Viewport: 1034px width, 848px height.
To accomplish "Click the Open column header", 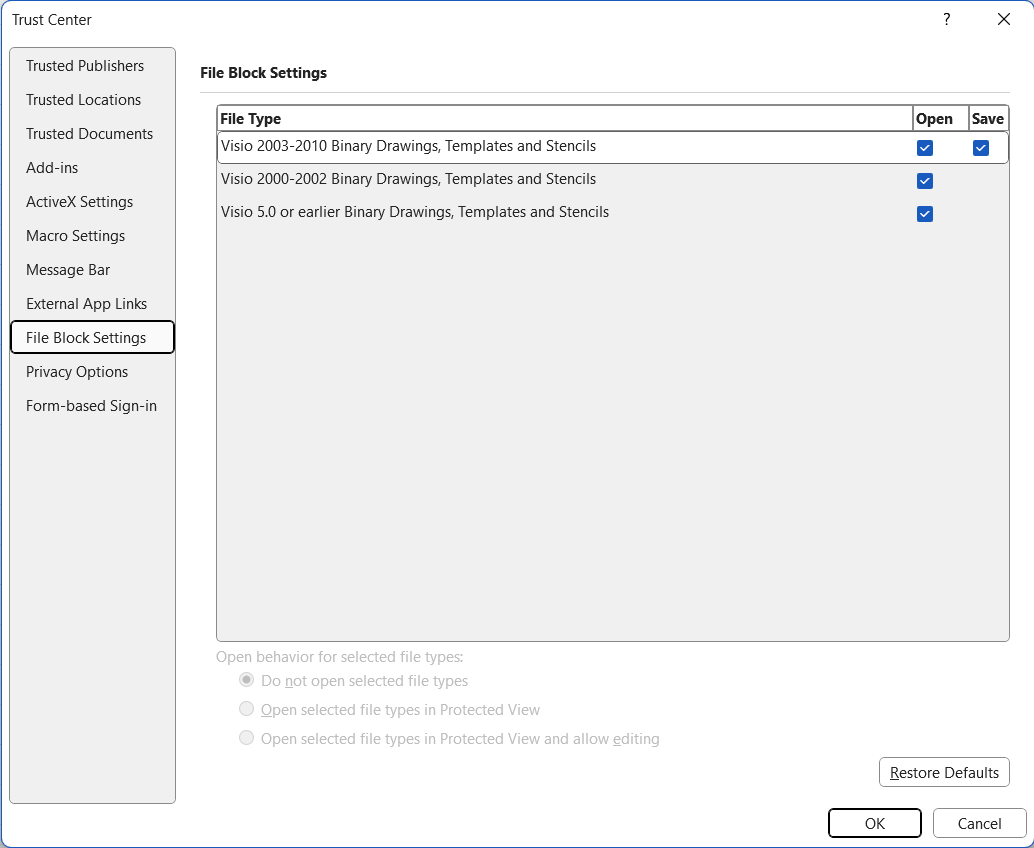I will pos(940,119).
